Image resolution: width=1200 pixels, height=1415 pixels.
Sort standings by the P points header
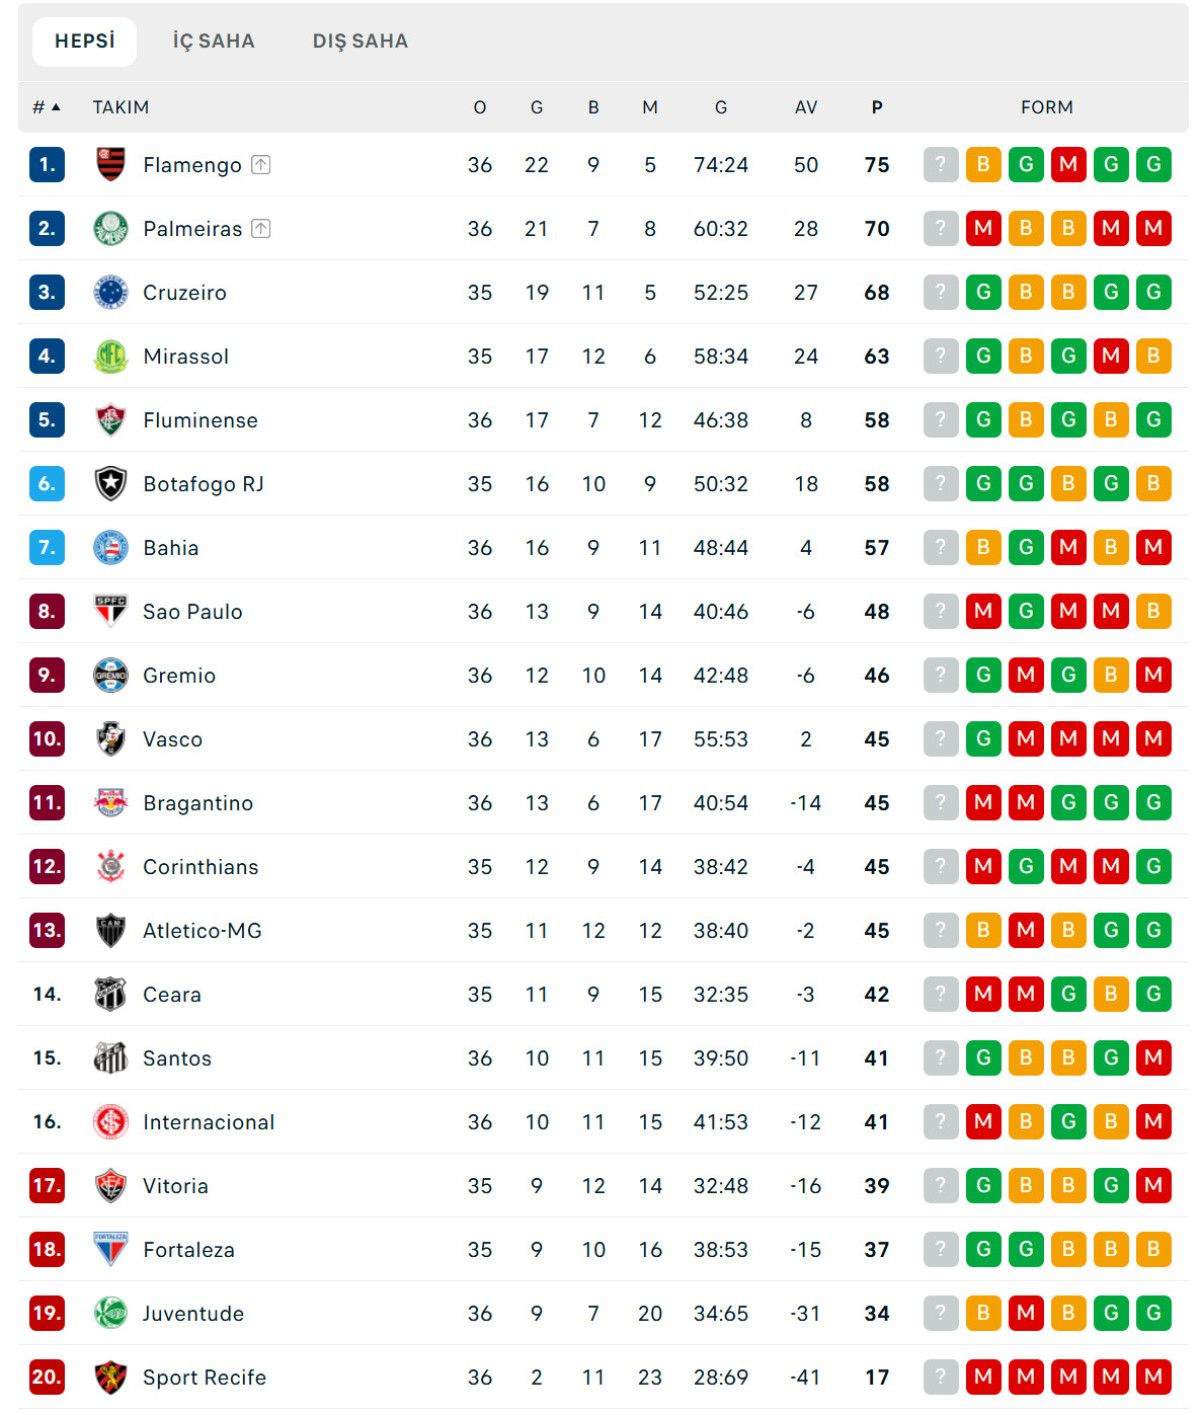pyautogui.click(x=877, y=107)
